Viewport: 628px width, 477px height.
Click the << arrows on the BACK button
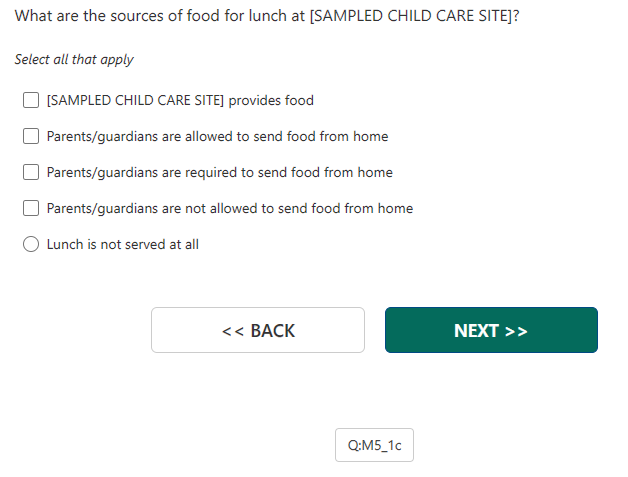233,331
